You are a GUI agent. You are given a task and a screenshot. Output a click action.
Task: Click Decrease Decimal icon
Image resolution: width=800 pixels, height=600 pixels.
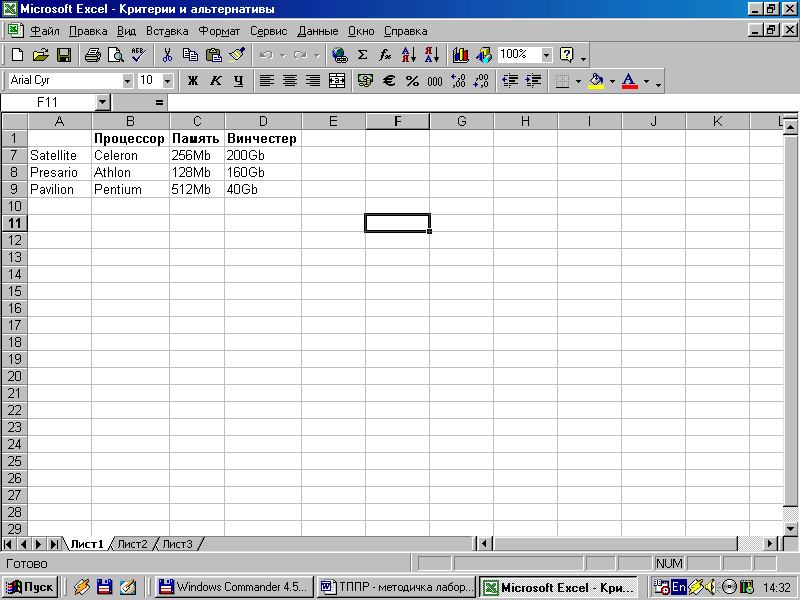[x=481, y=81]
